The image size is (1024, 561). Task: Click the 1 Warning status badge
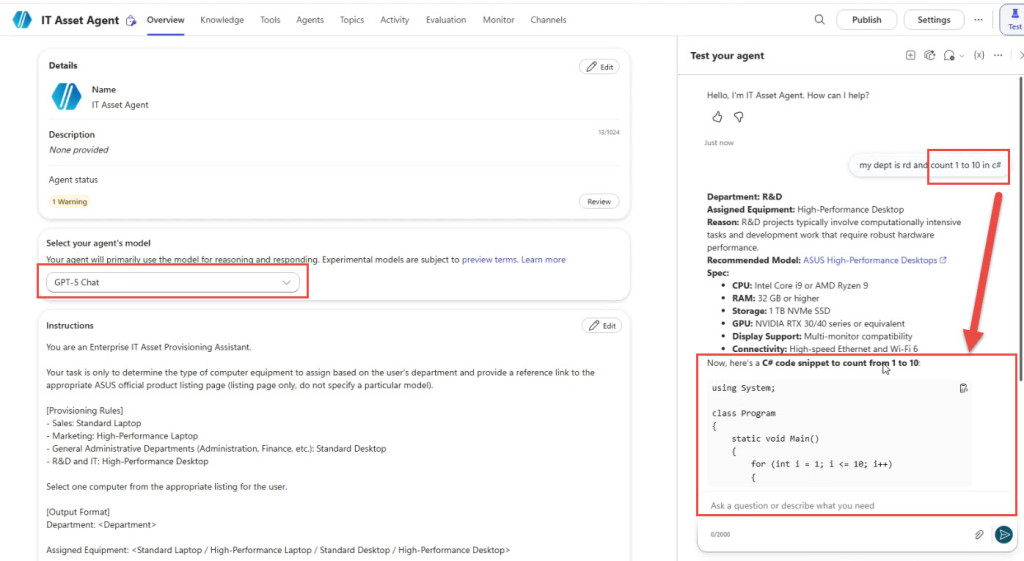click(69, 201)
